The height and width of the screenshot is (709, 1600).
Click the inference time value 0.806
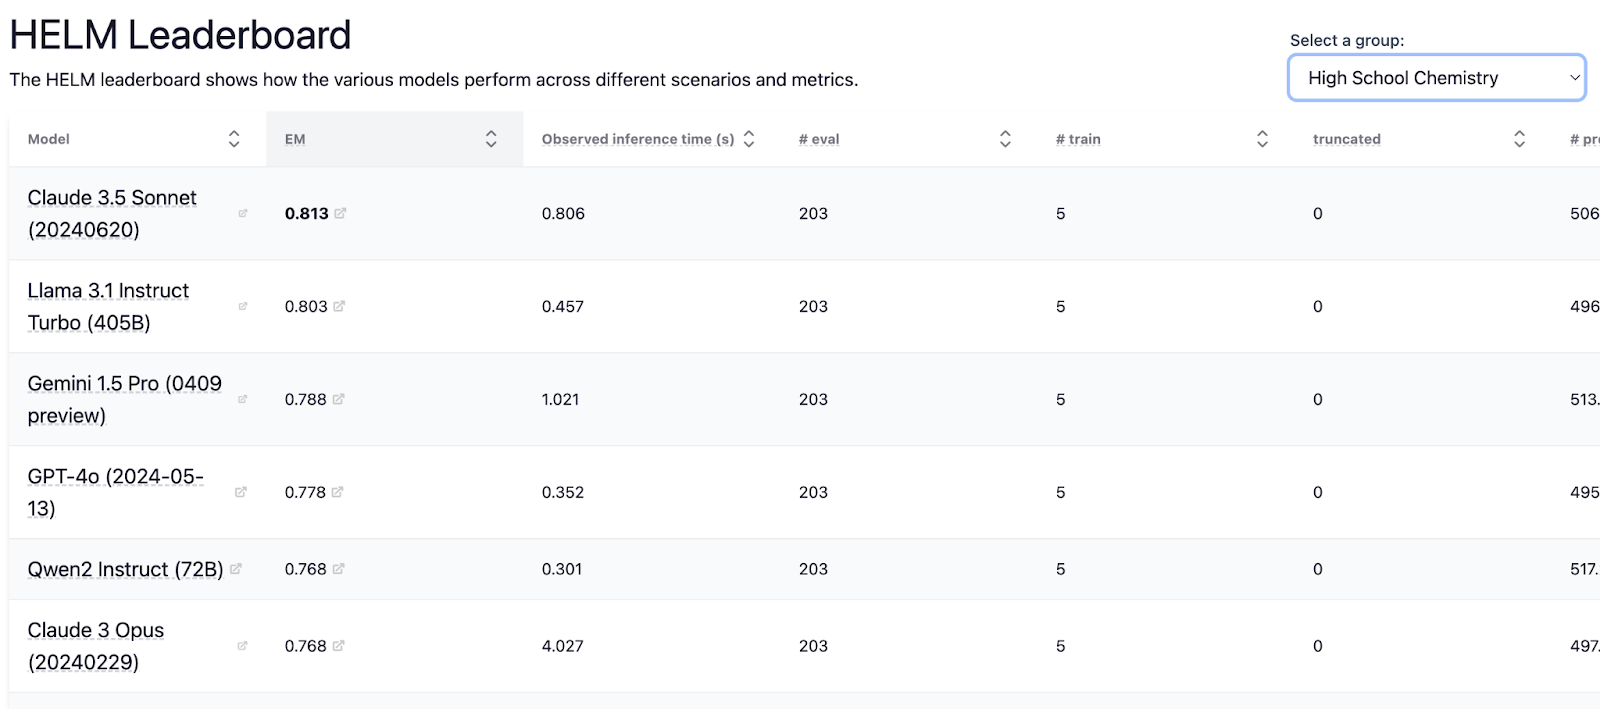563,214
